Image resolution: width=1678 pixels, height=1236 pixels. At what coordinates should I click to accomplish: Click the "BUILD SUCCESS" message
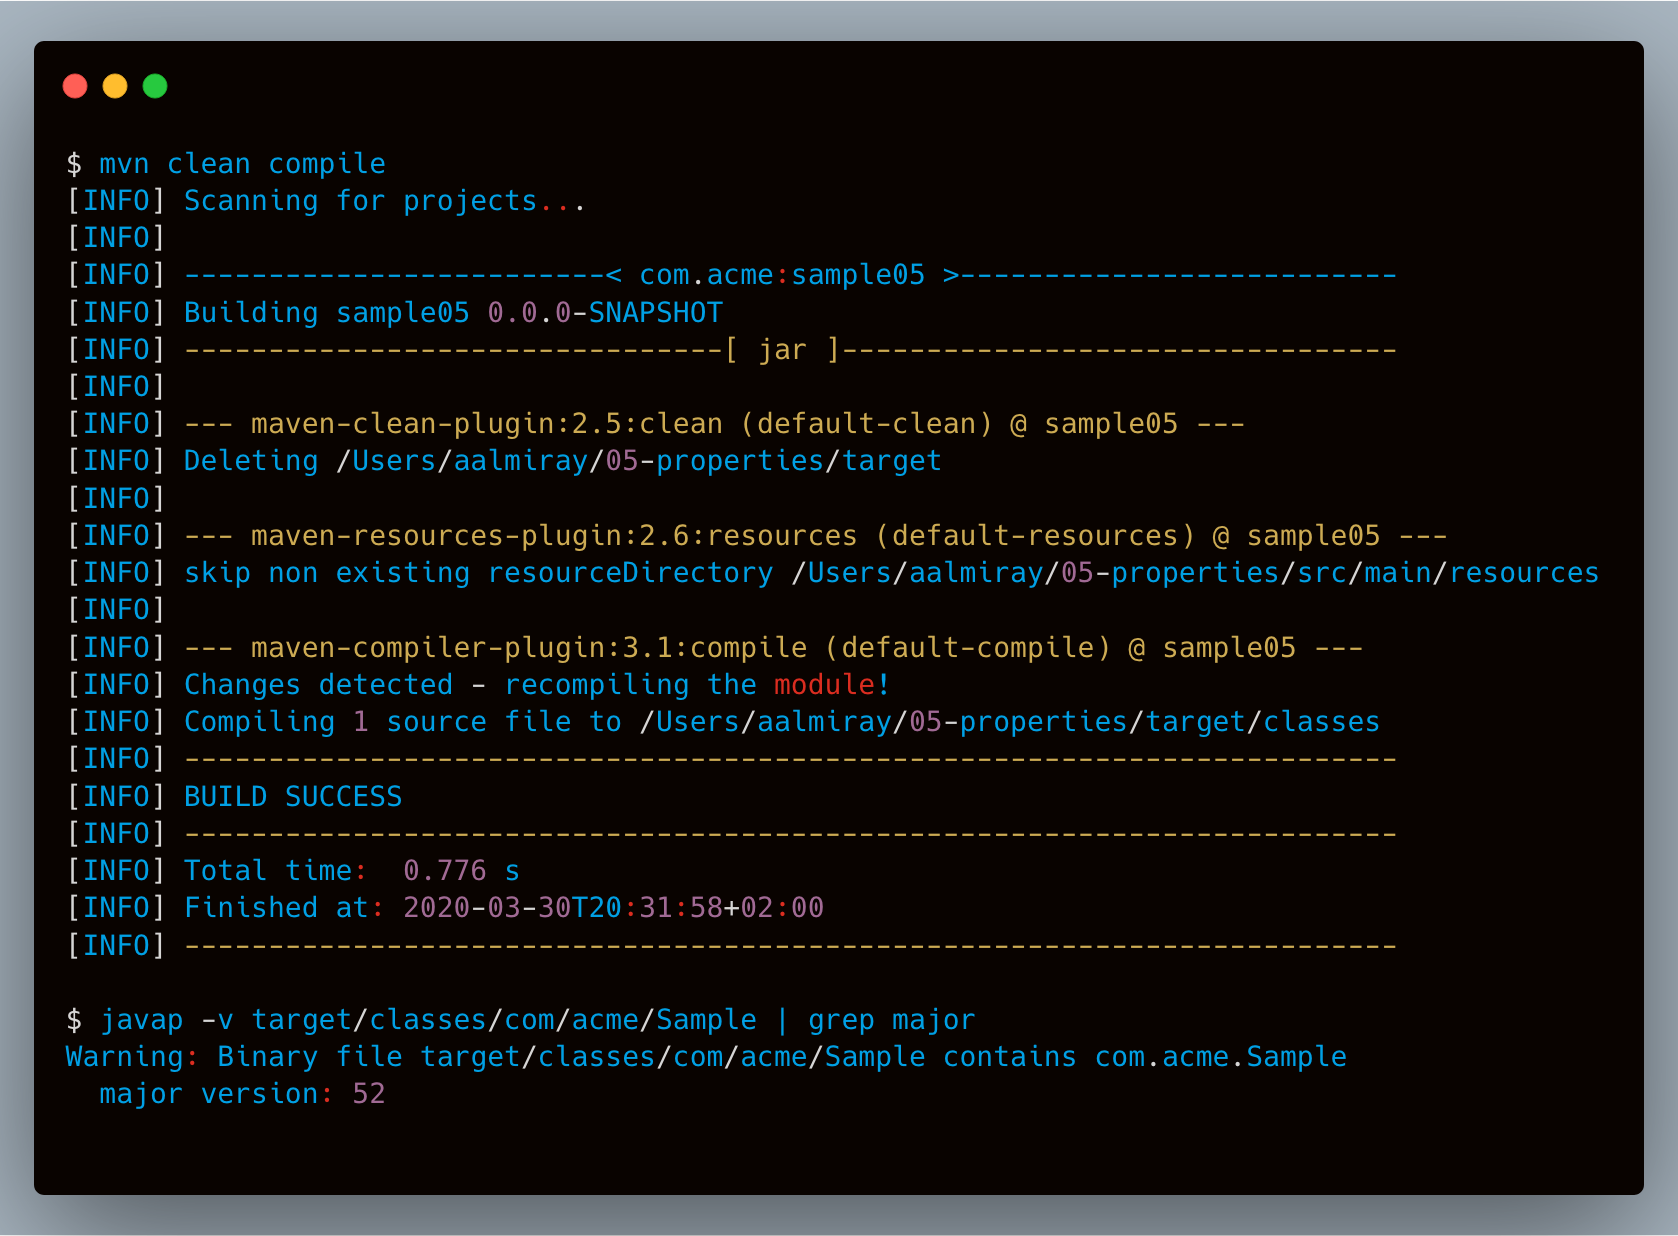click(x=293, y=797)
